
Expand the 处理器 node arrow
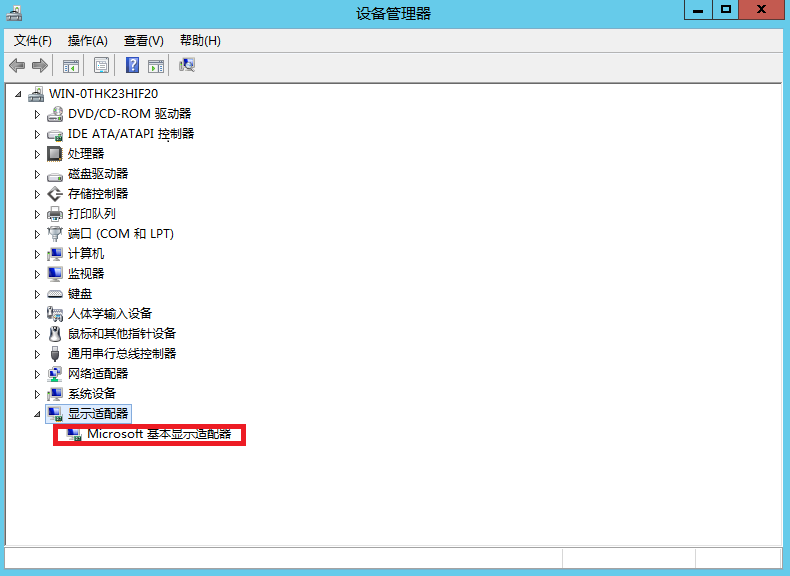click(37, 154)
